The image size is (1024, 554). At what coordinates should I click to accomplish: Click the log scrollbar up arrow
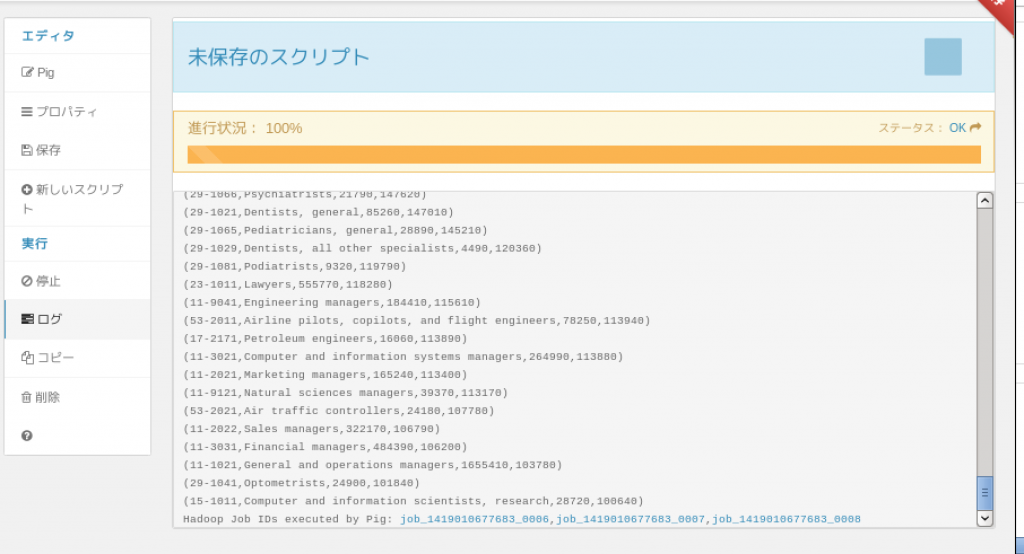pos(985,201)
